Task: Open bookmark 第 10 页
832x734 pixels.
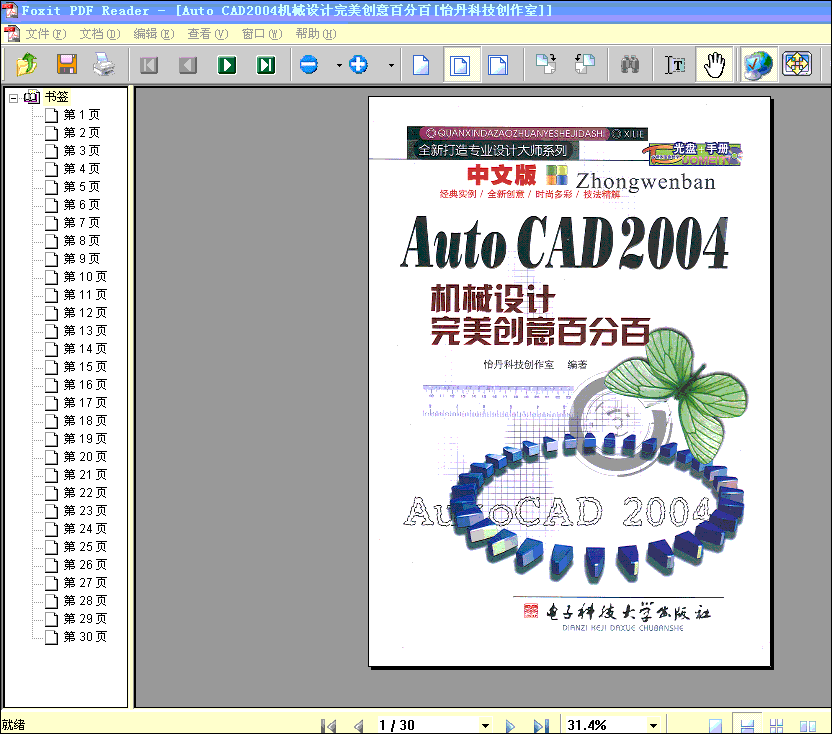Action: click(x=85, y=277)
